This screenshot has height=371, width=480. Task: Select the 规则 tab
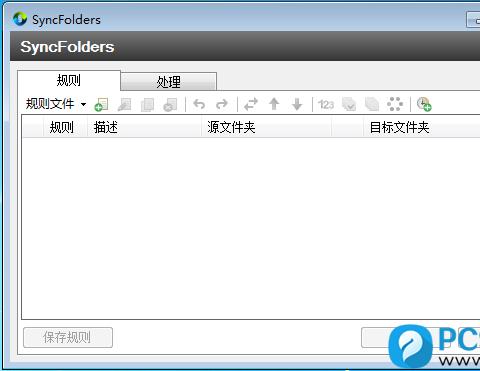click(69, 80)
